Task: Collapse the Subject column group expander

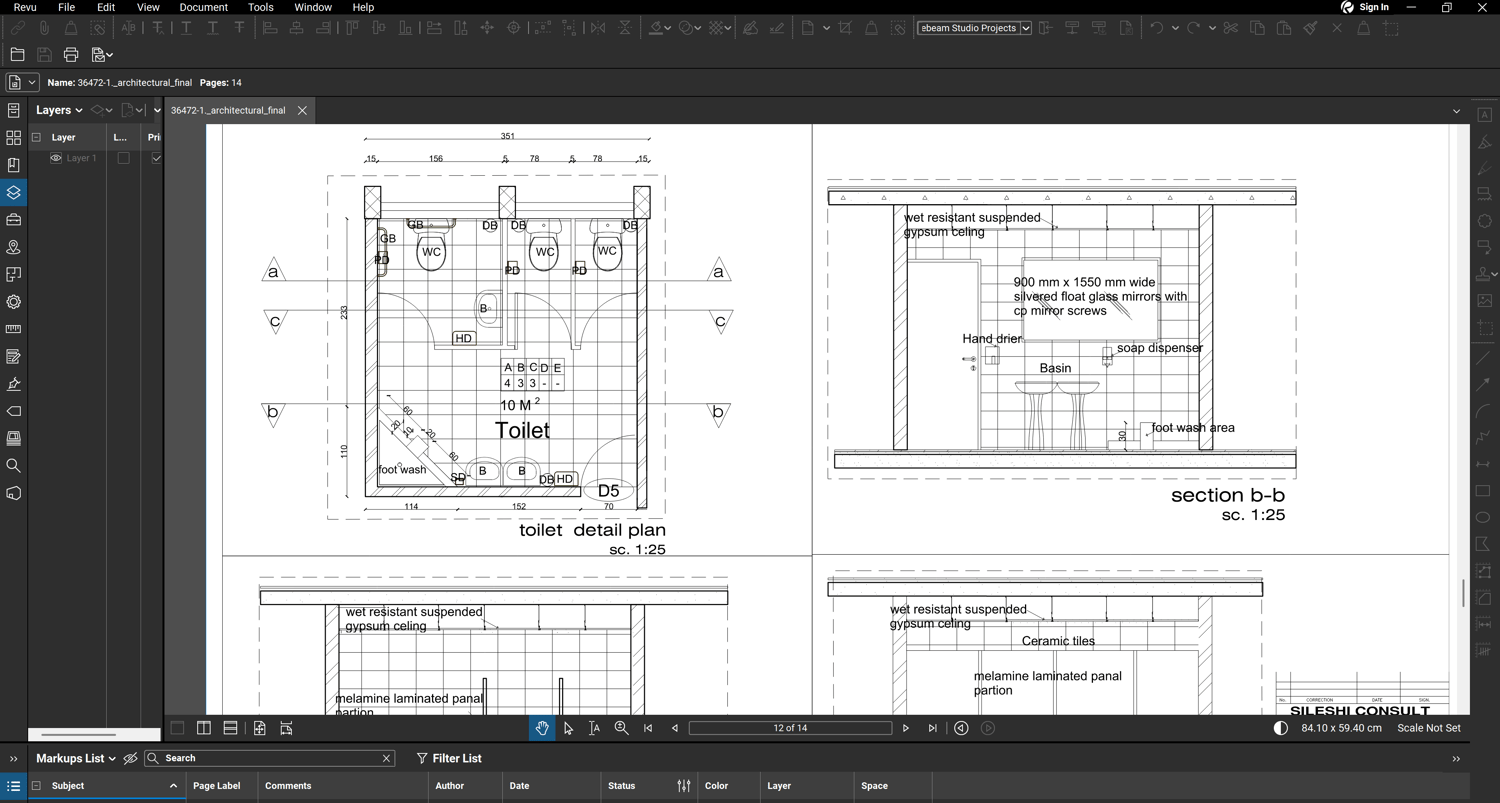Action: 36,786
